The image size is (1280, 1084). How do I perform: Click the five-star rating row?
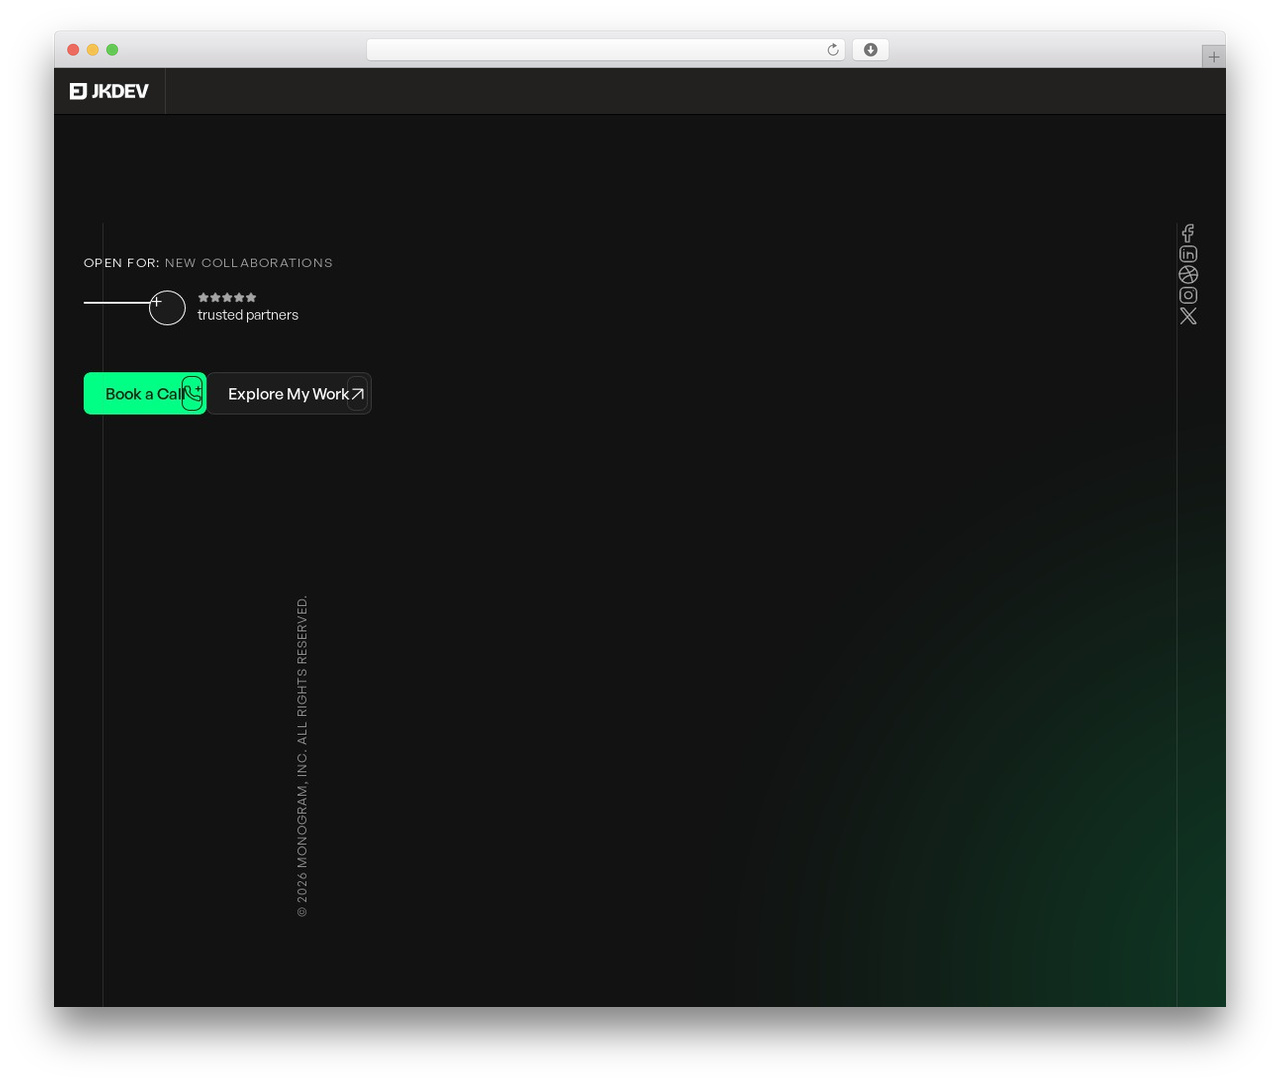[227, 297]
